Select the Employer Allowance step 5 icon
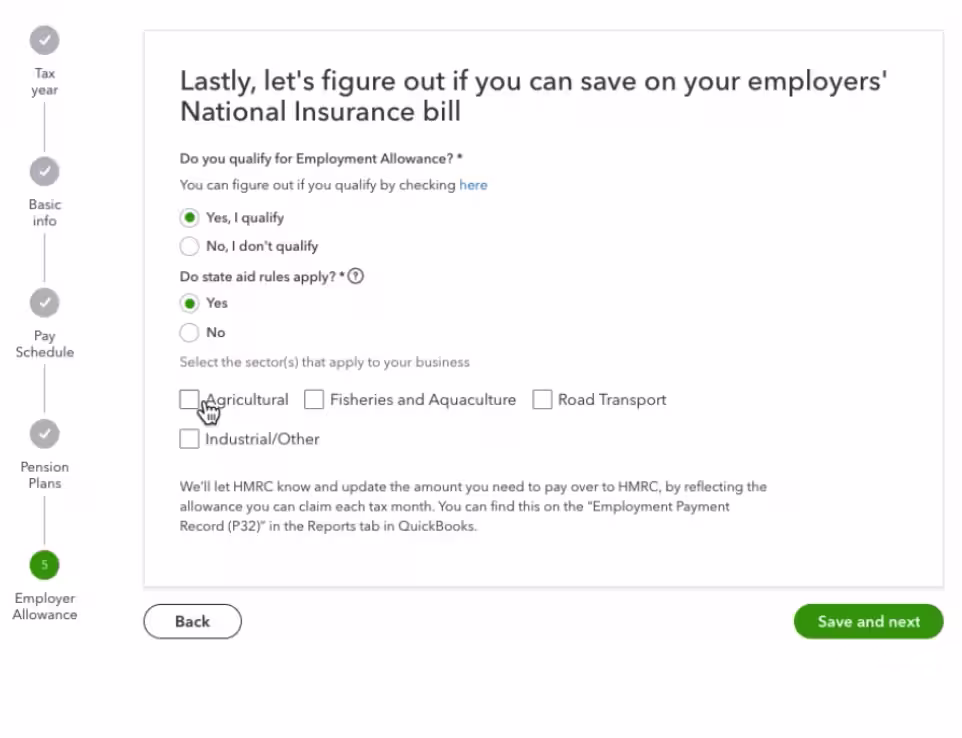This screenshot has height=738, width=962. 44,565
